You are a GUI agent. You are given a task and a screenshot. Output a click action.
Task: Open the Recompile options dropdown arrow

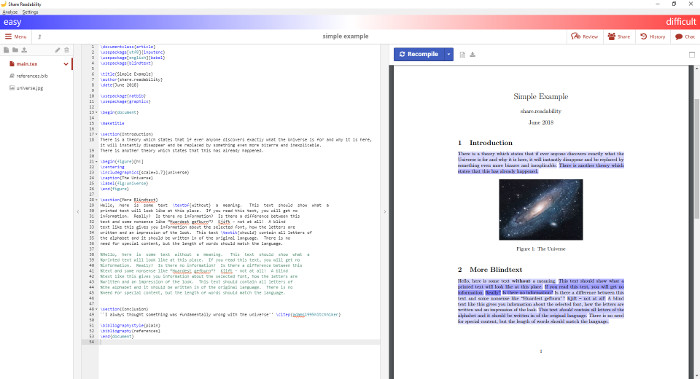tap(449, 54)
